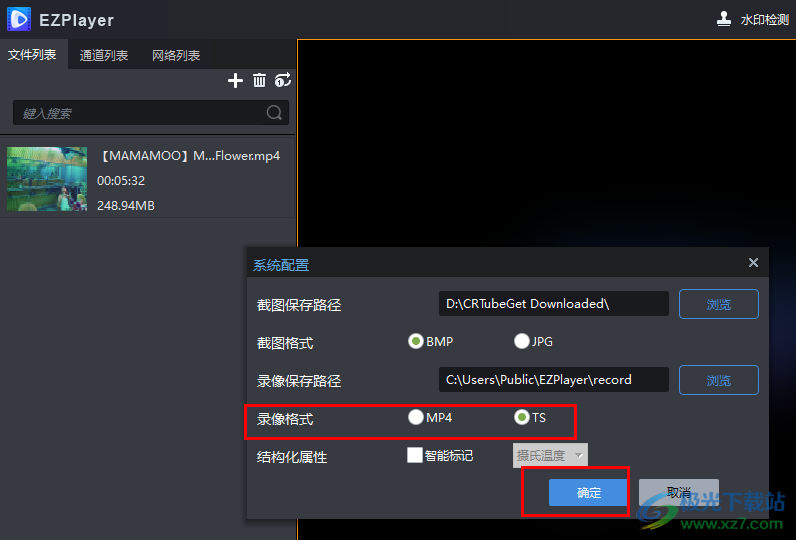This screenshot has width=796, height=540.
Task: Enable the 智能标记 checkbox
Action: [x=415, y=455]
